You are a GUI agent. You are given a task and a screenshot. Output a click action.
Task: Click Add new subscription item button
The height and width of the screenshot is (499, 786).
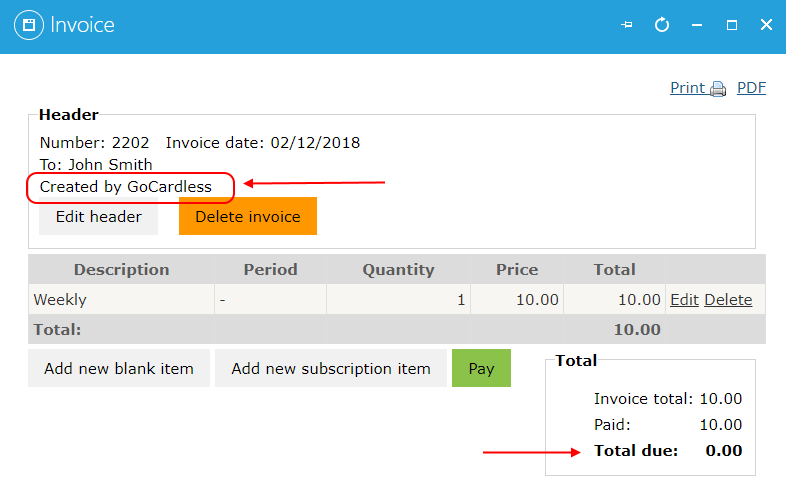331,368
